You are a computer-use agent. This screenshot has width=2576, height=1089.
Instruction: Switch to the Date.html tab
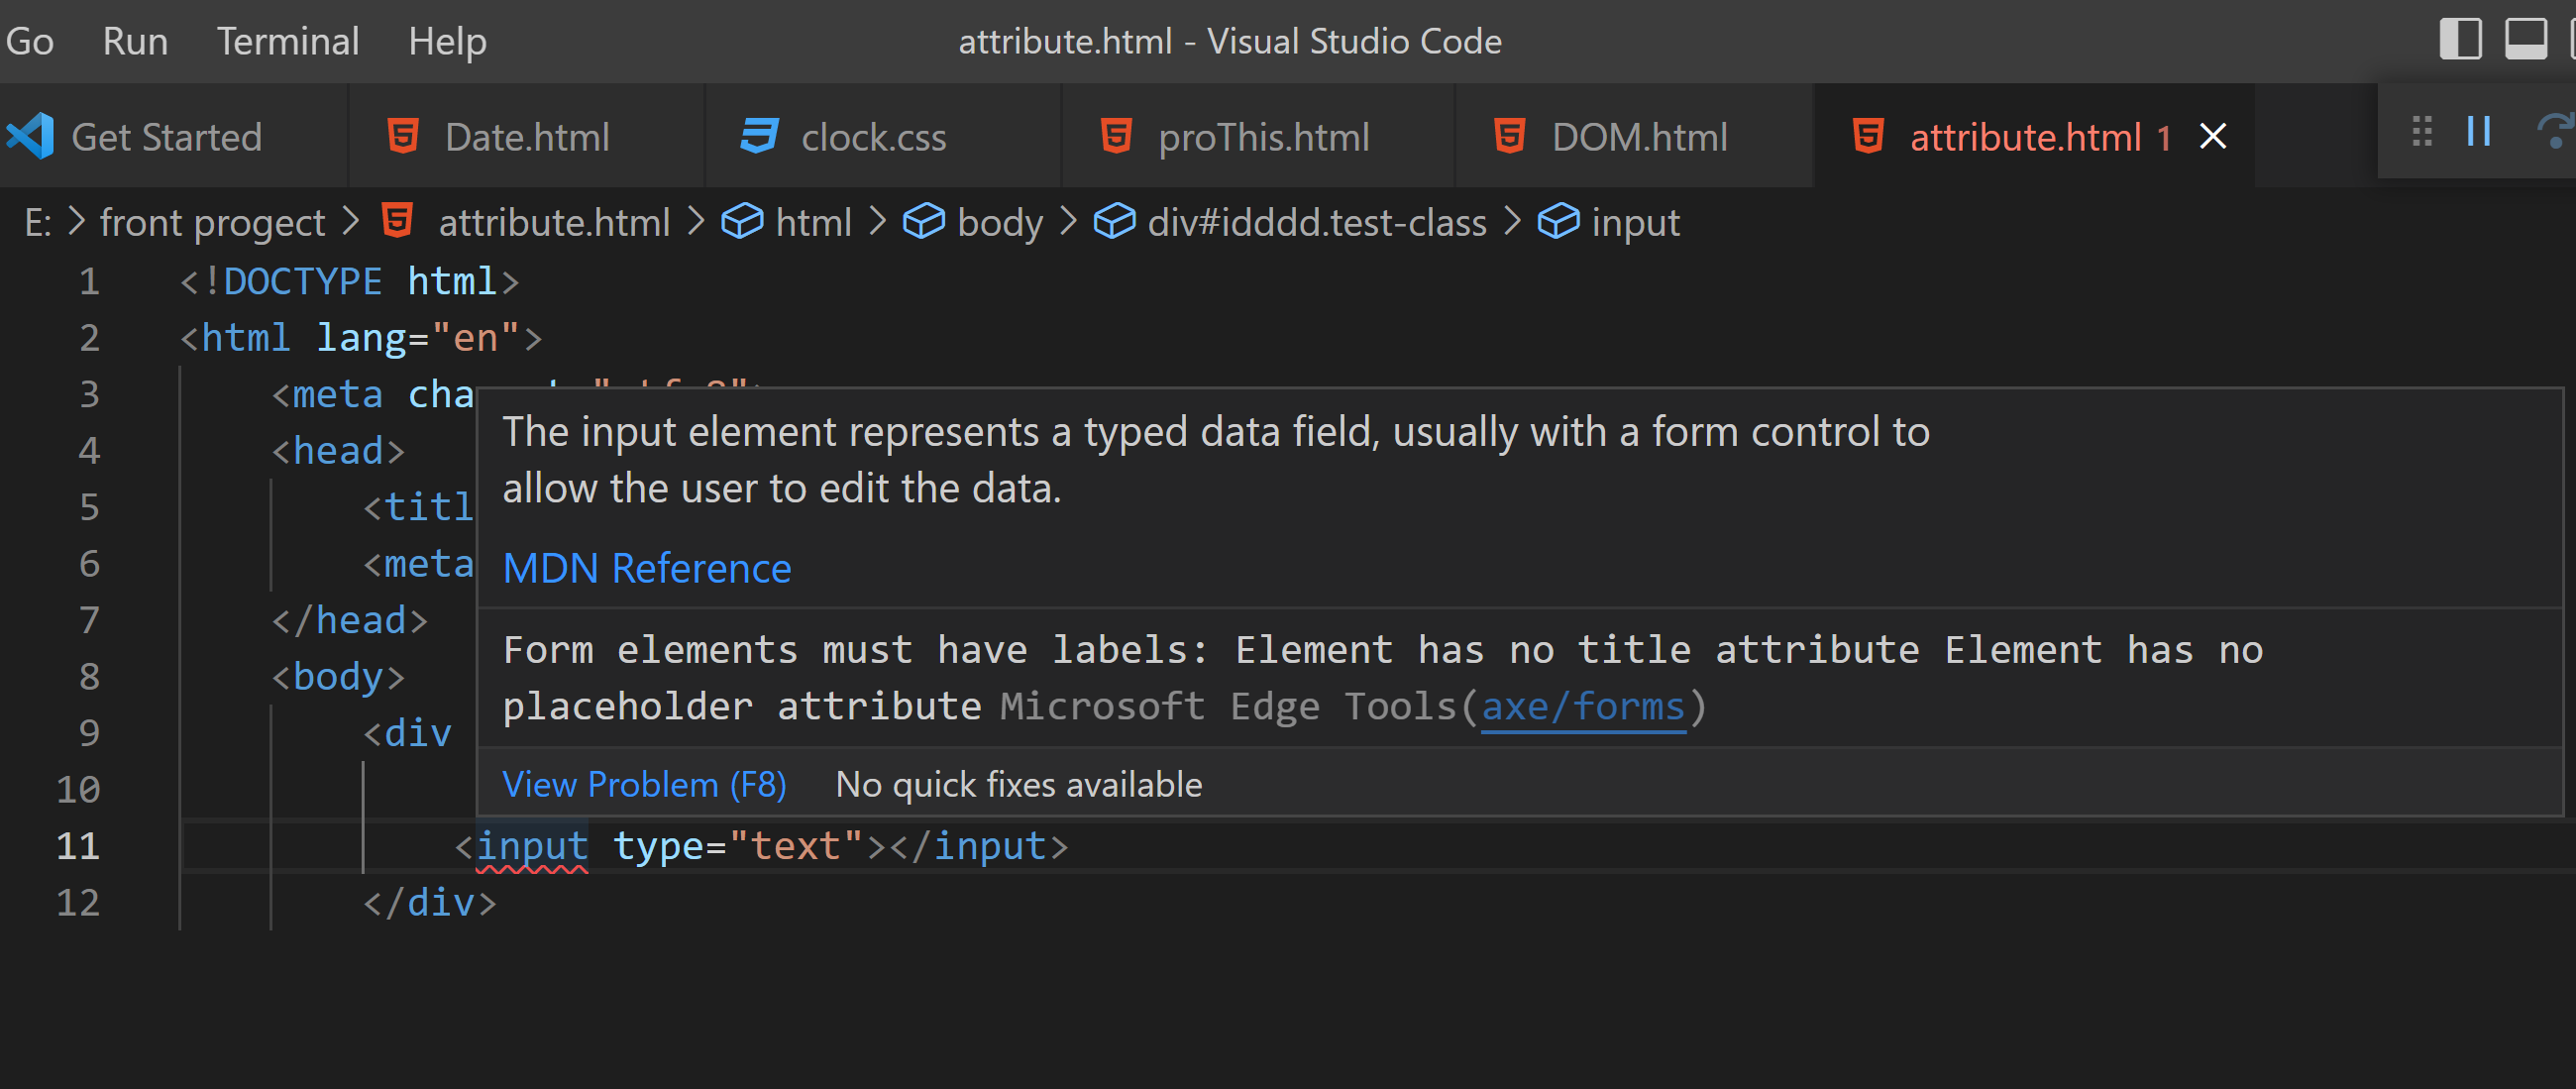point(527,136)
